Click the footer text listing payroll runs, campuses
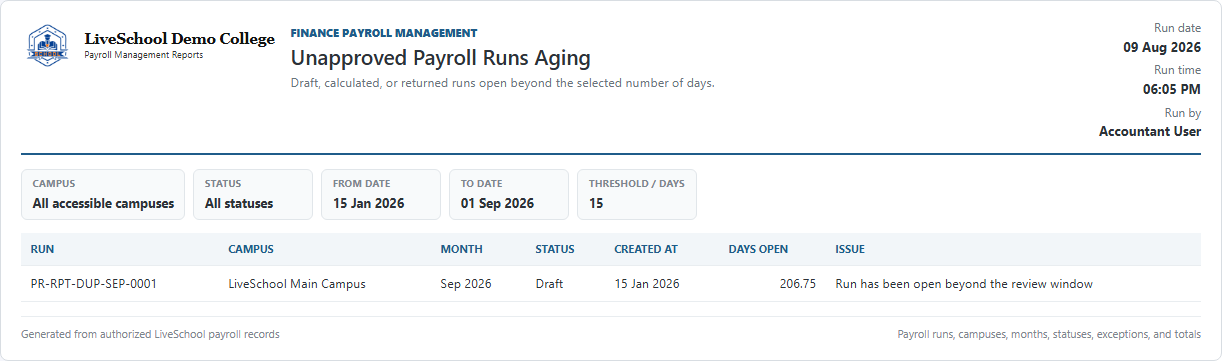The height and width of the screenshot is (362, 1222). 1049,334
